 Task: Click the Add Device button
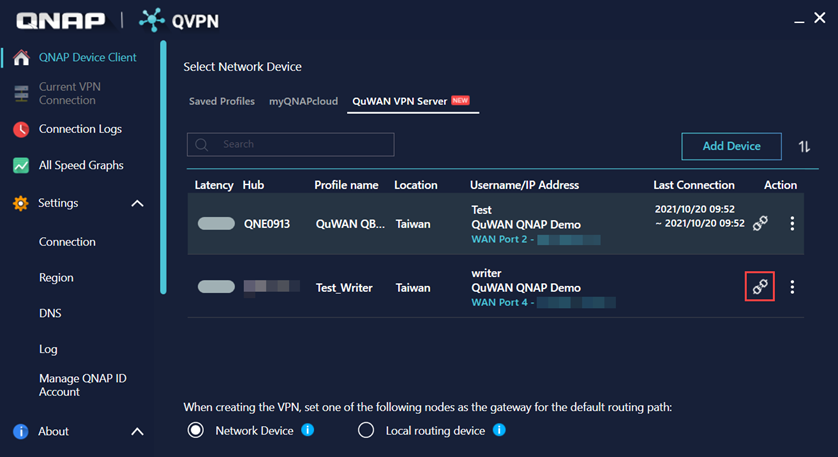[x=731, y=146]
